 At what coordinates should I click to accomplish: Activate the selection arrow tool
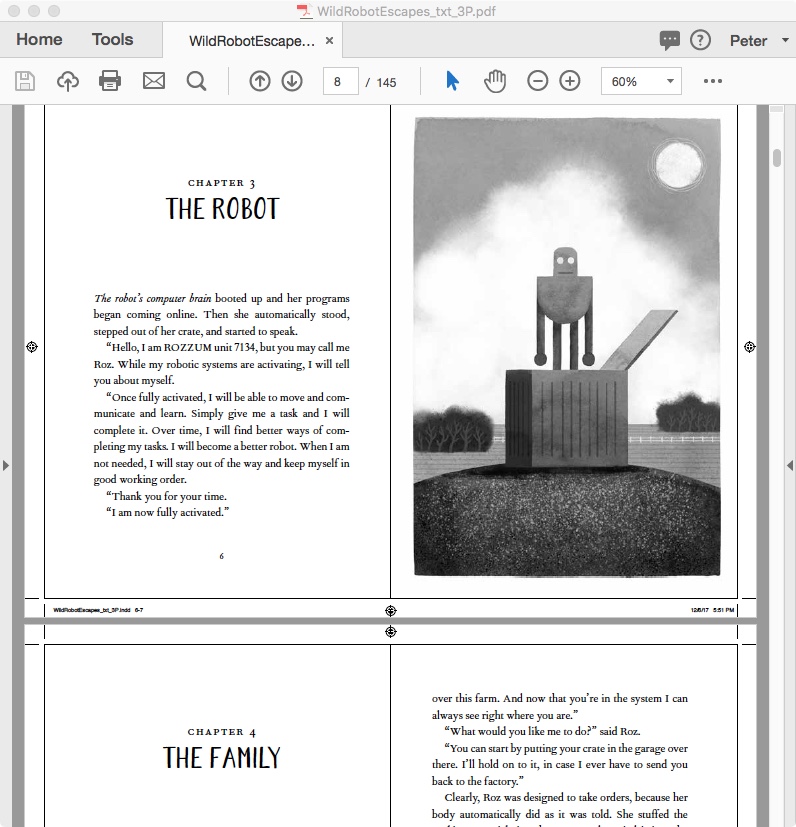(452, 81)
